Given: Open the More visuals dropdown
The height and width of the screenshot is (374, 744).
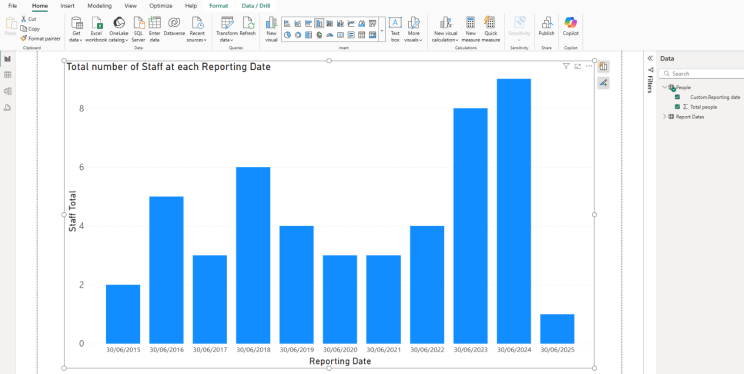Looking at the screenshot, I should (413, 29).
